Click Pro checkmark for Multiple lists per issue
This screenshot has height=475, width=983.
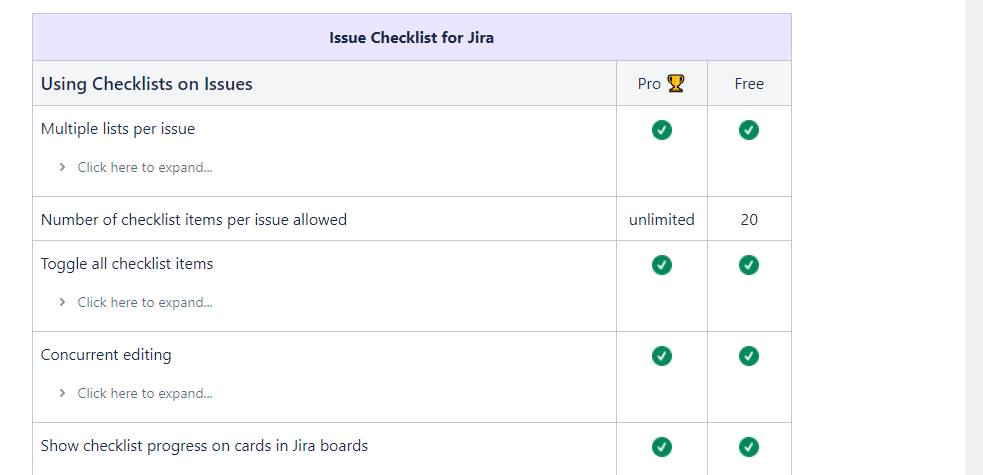coord(661,130)
